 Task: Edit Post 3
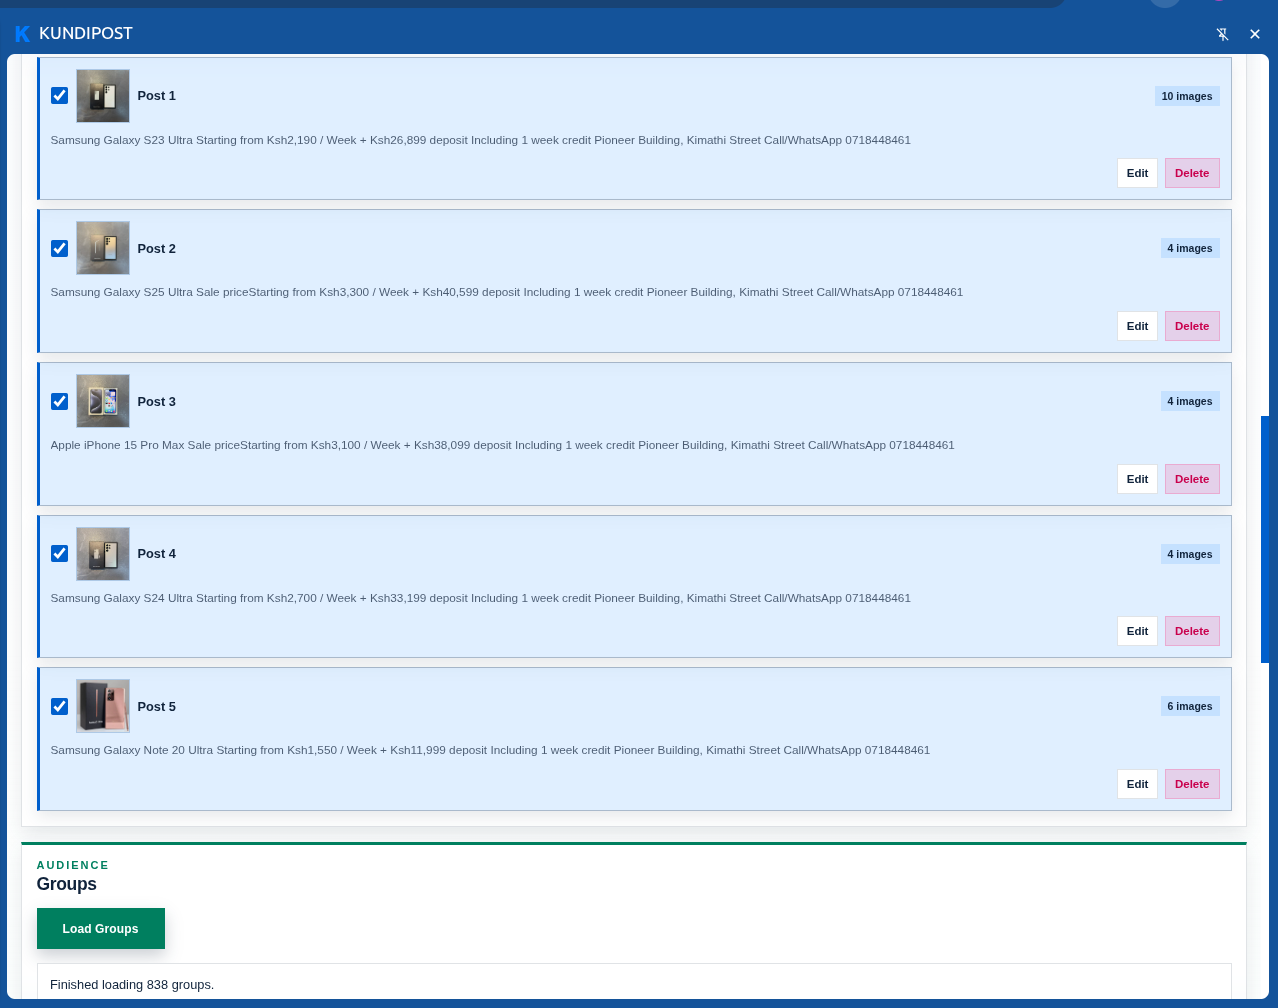1137,479
